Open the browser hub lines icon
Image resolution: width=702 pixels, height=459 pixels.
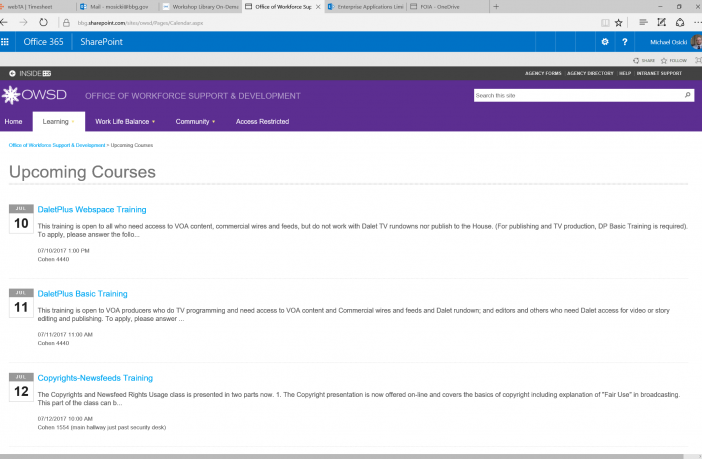tap(643, 22)
